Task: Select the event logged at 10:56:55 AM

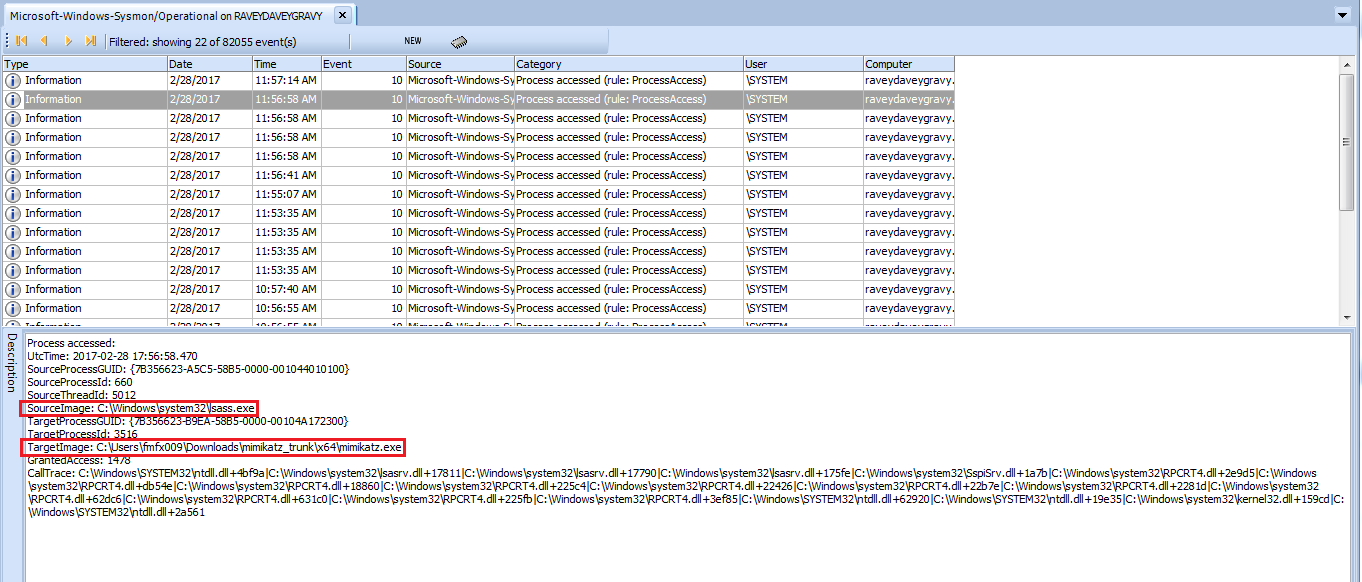Action: [x=479, y=308]
